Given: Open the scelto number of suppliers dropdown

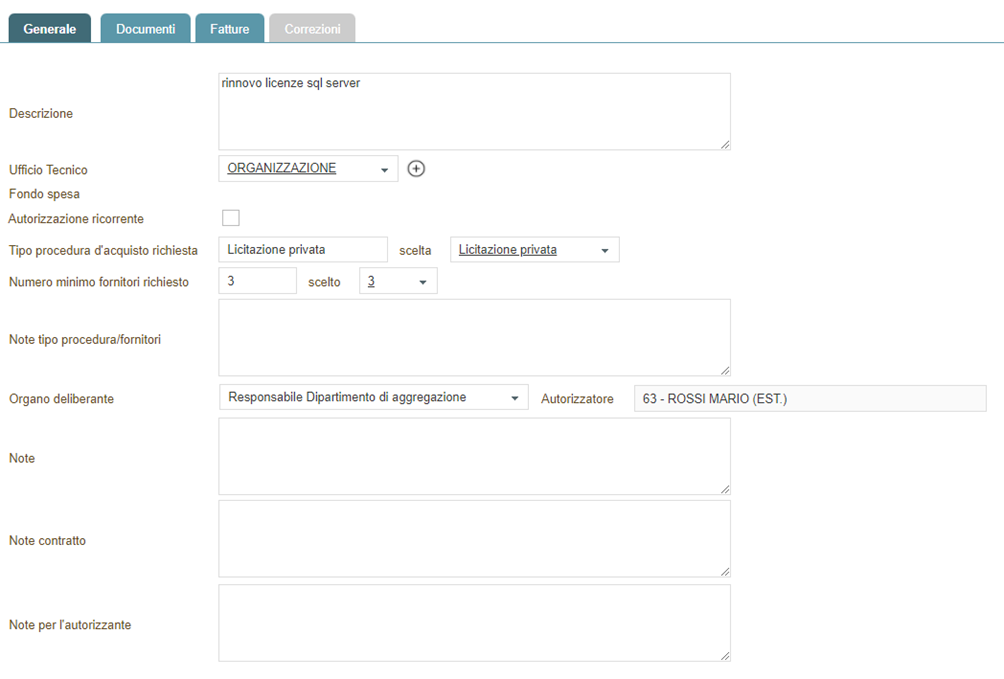Looking at the screenshot, I should pyautogui.click(x=397, y=283).
